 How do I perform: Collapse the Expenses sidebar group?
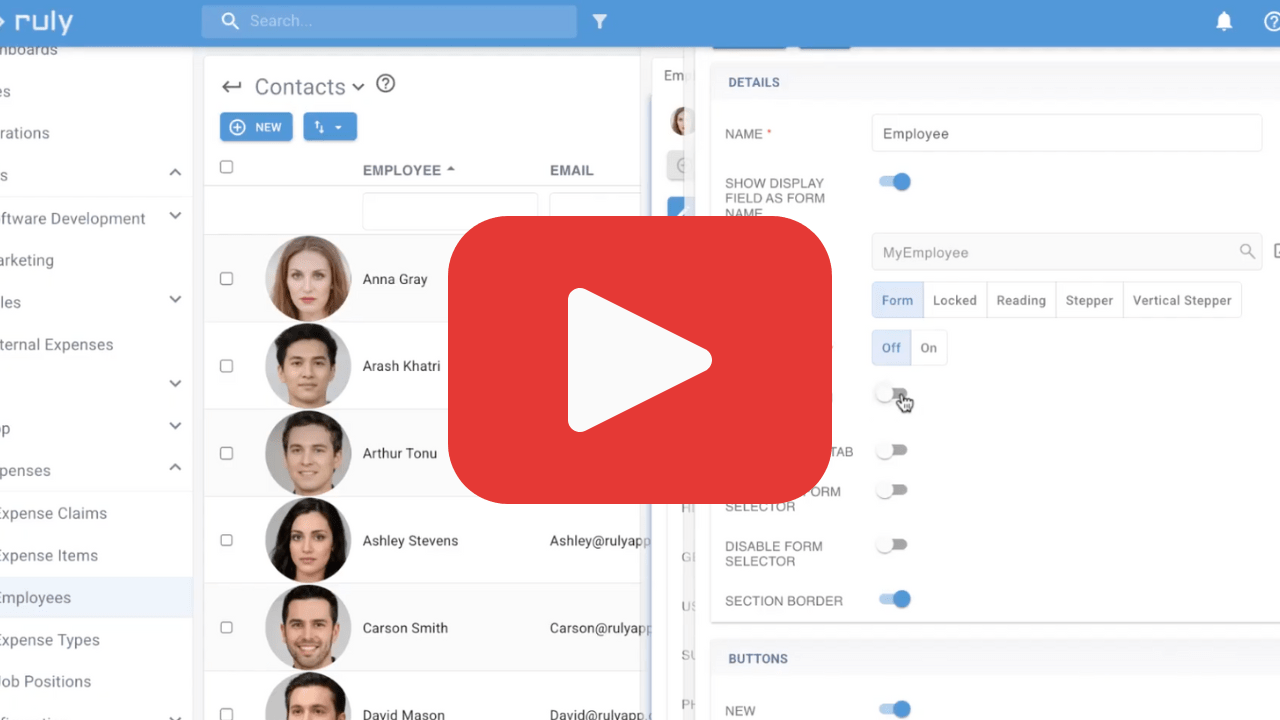175,468
